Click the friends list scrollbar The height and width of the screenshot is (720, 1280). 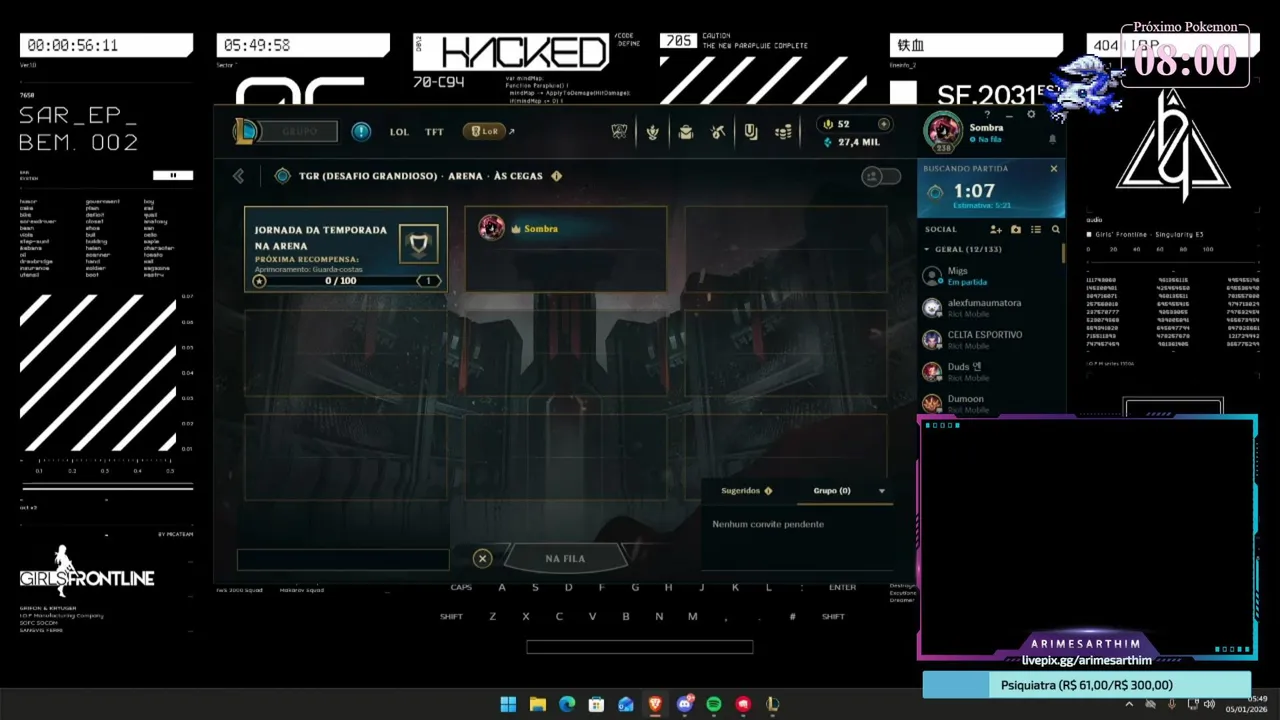pyautogui.click(x=1063, y=252)
